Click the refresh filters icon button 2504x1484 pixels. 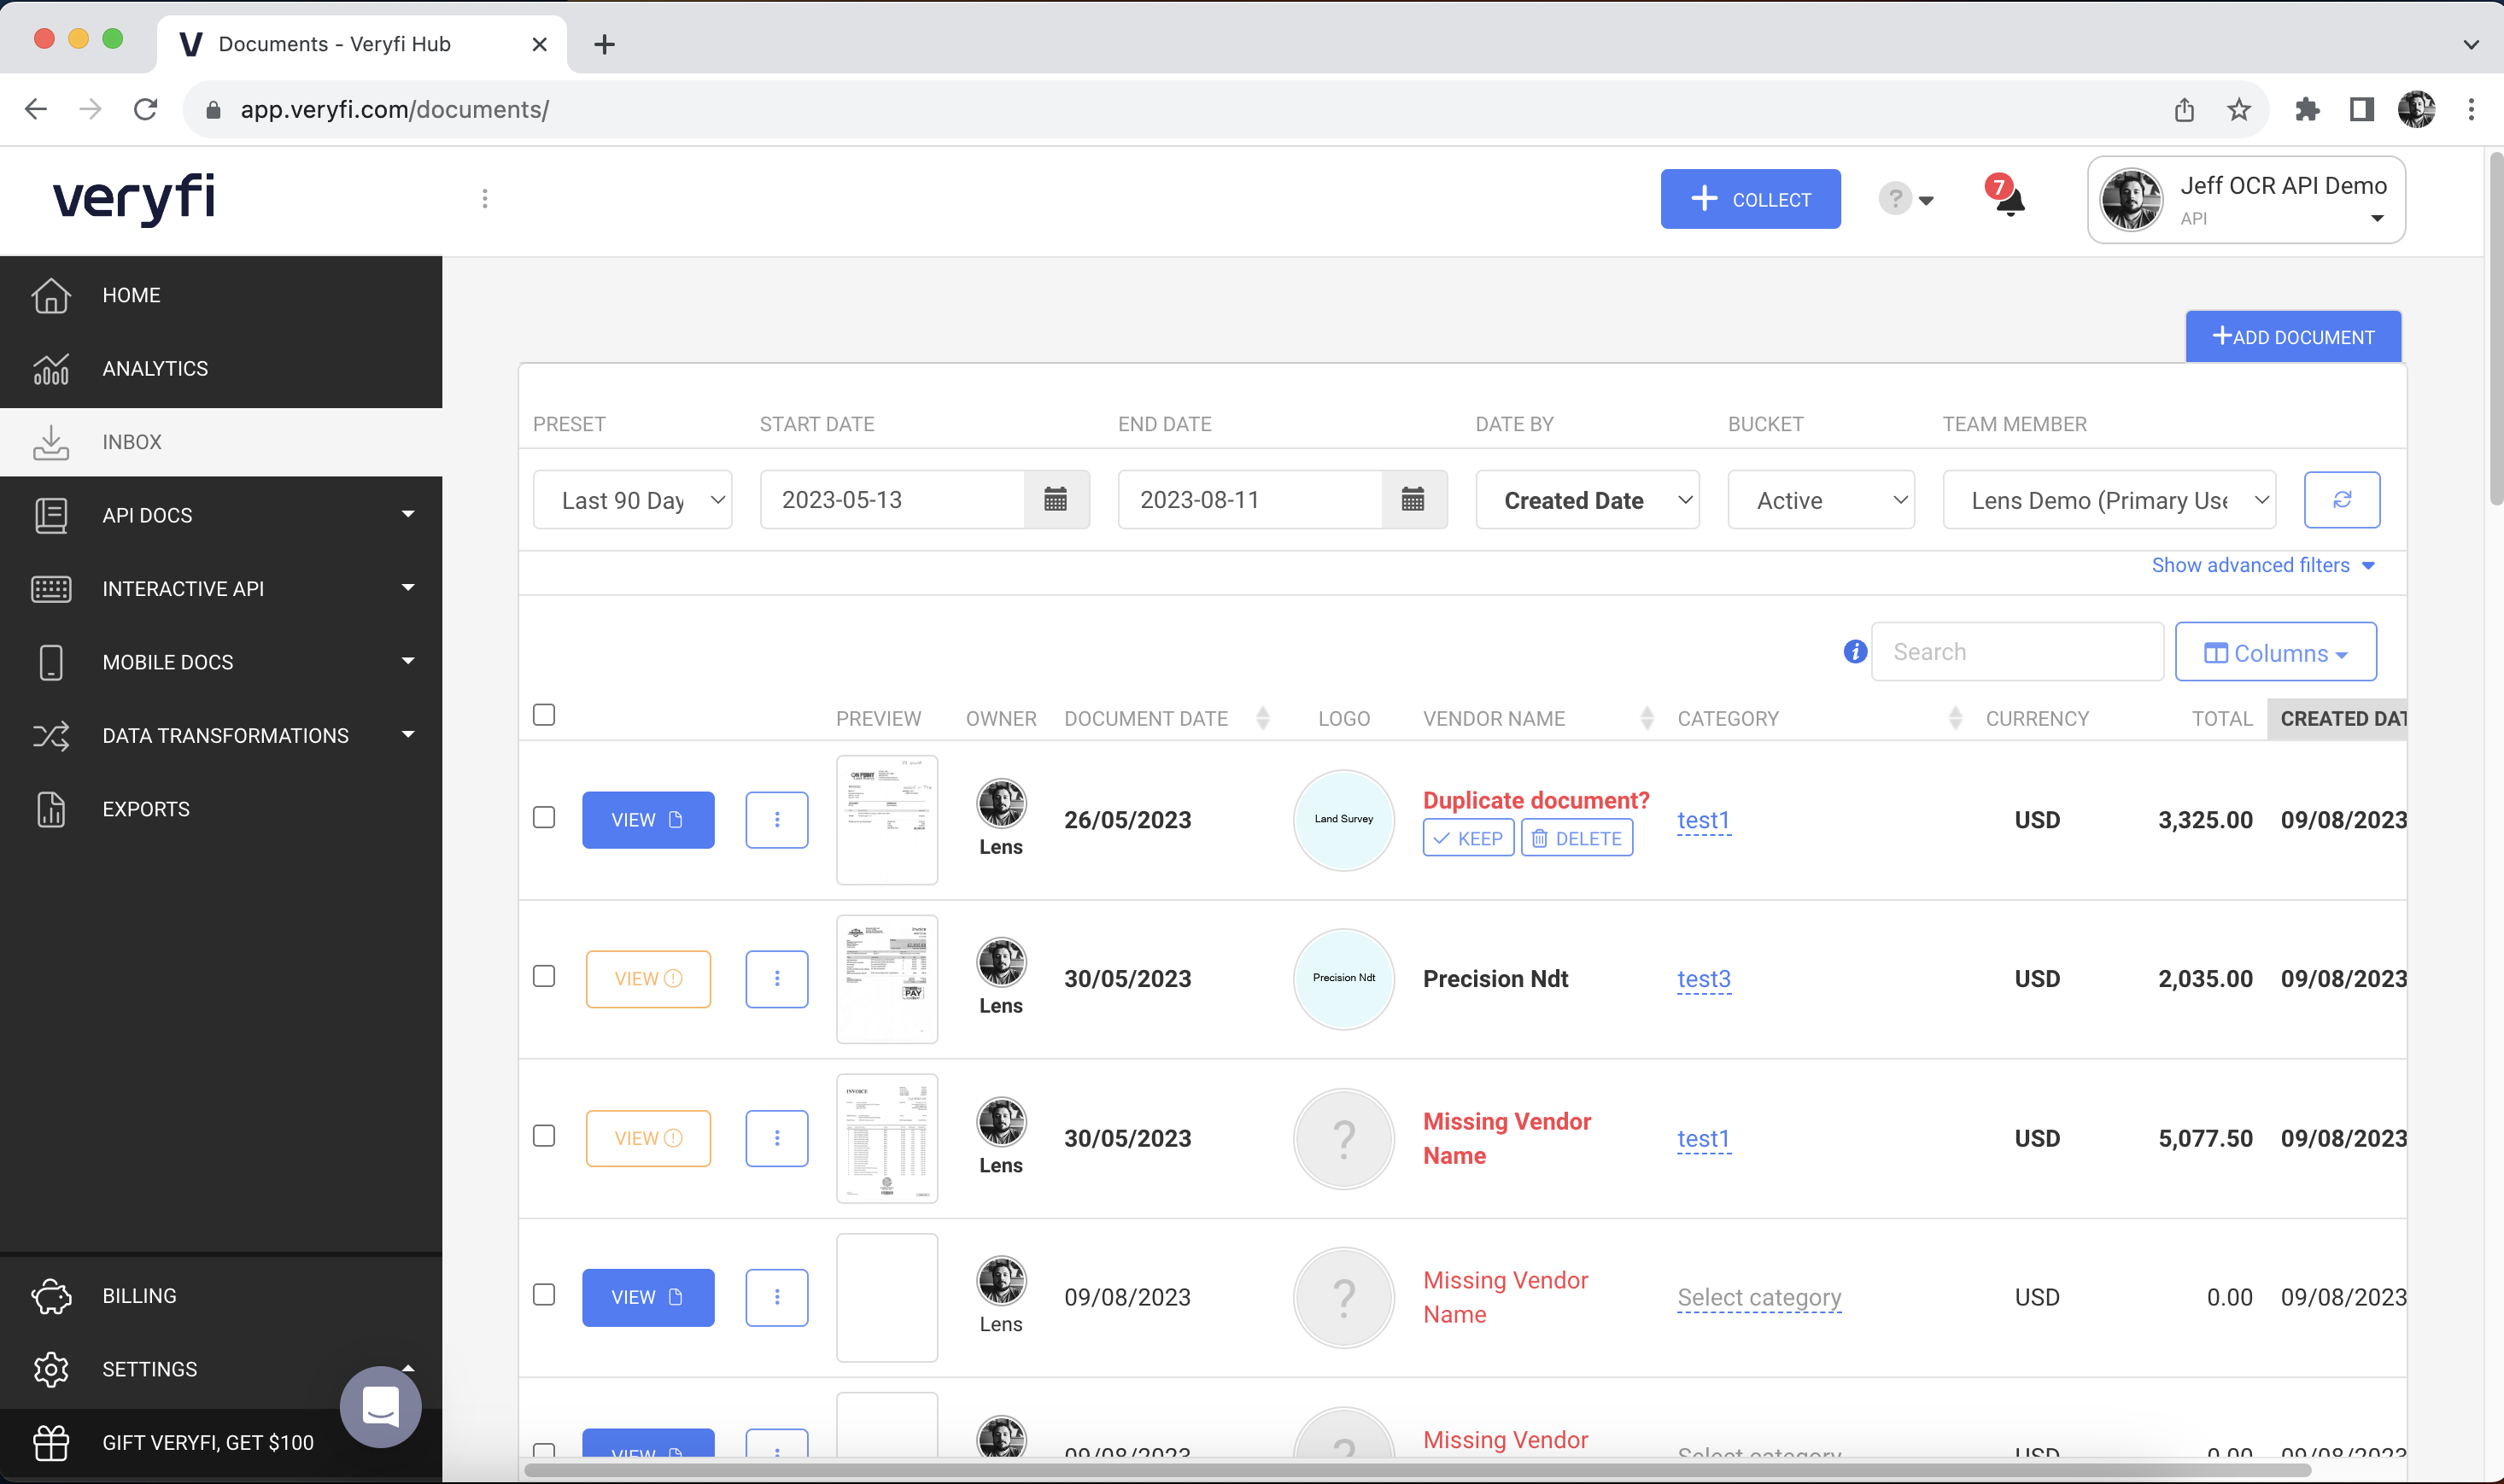tap(2342, 500)
